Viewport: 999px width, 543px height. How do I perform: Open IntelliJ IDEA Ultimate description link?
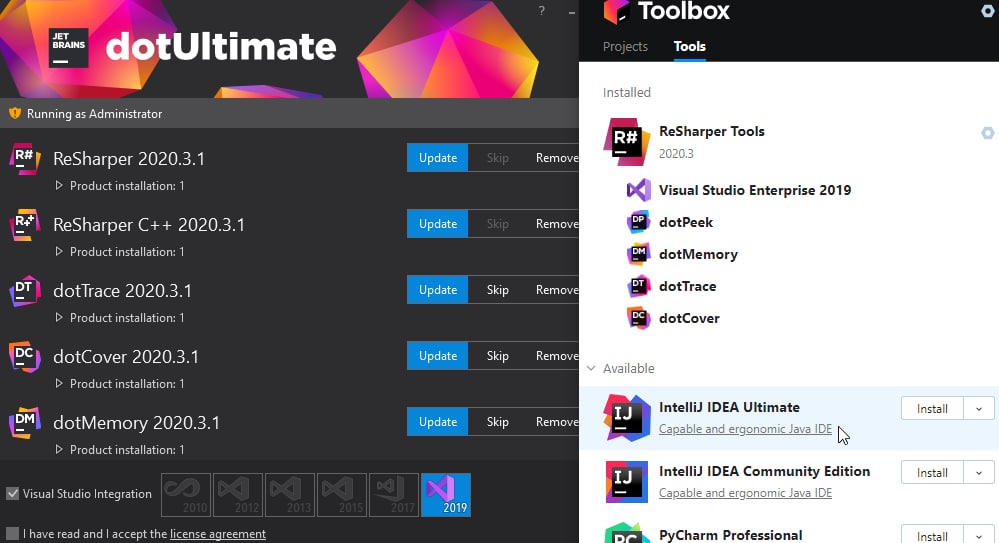745,429
